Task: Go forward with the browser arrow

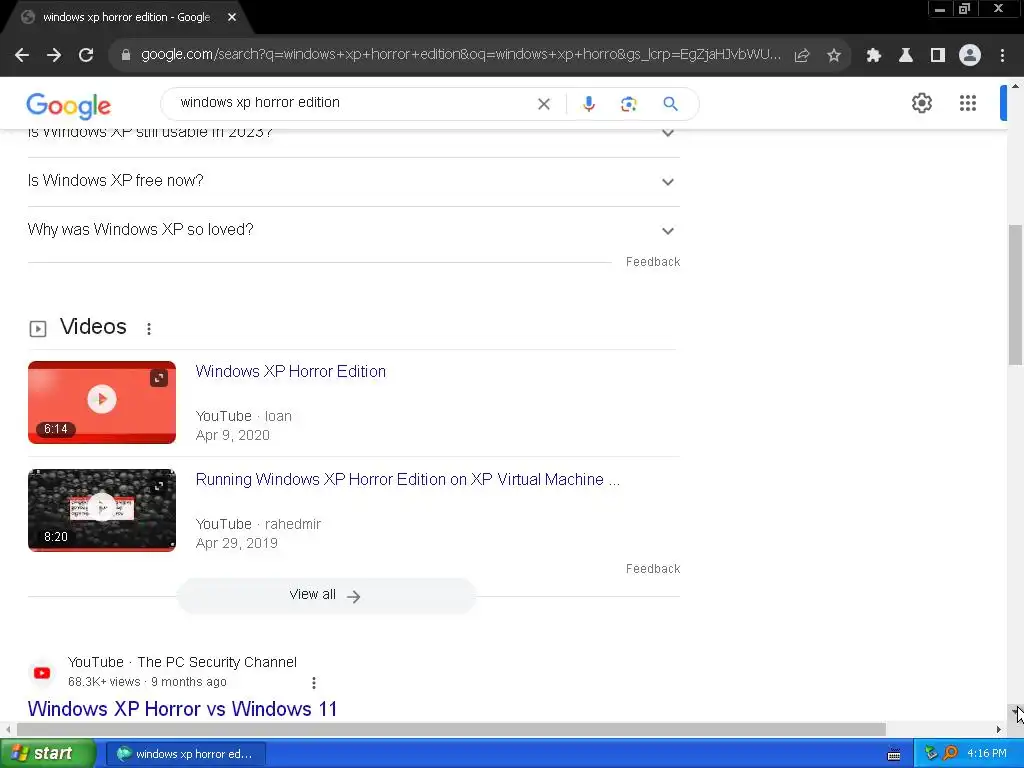Action: (x=54, y=56)
